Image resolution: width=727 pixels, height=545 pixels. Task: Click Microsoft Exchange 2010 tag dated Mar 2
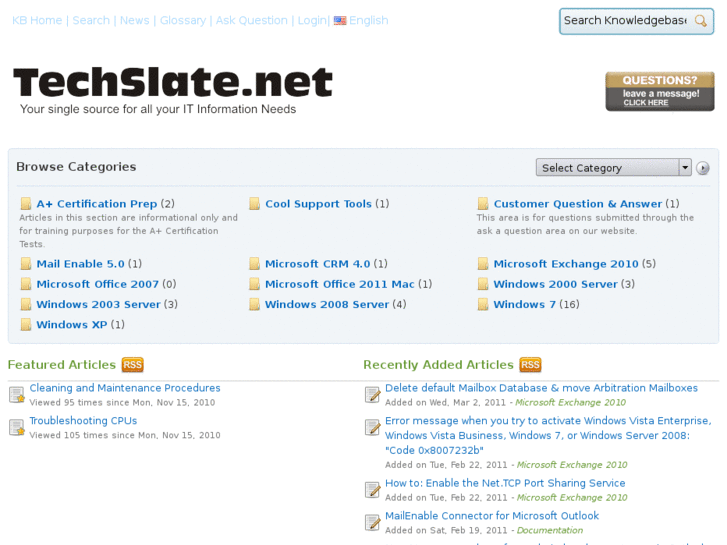570,402
